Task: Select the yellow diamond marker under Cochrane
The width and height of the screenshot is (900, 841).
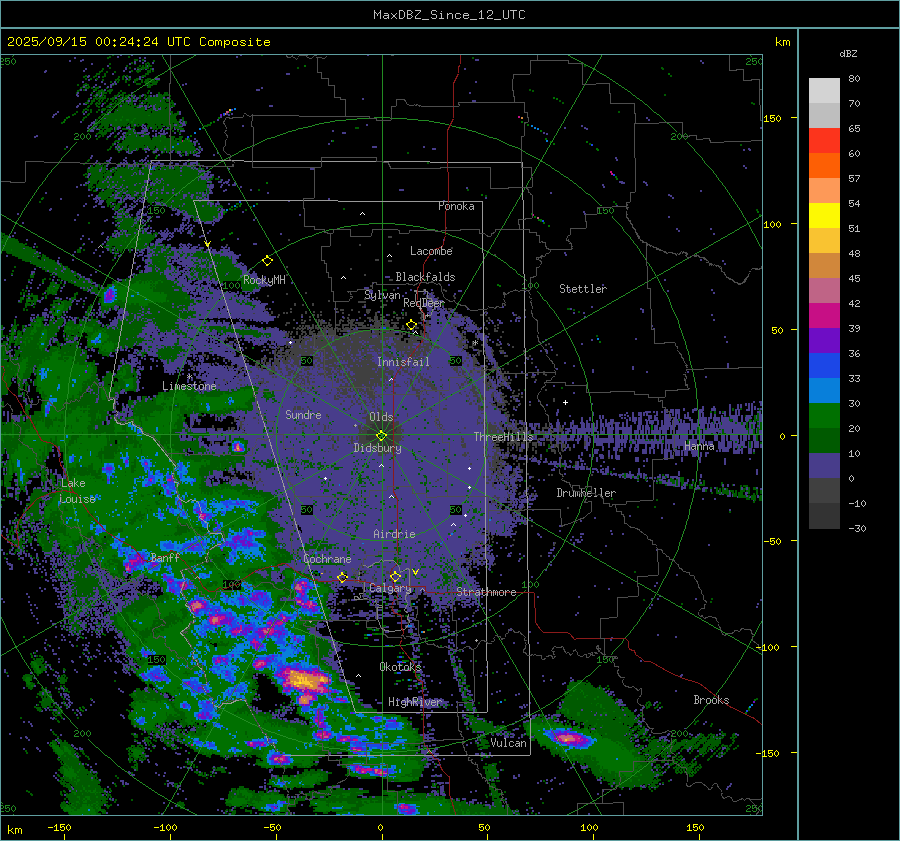Action: tap(343, 577)
